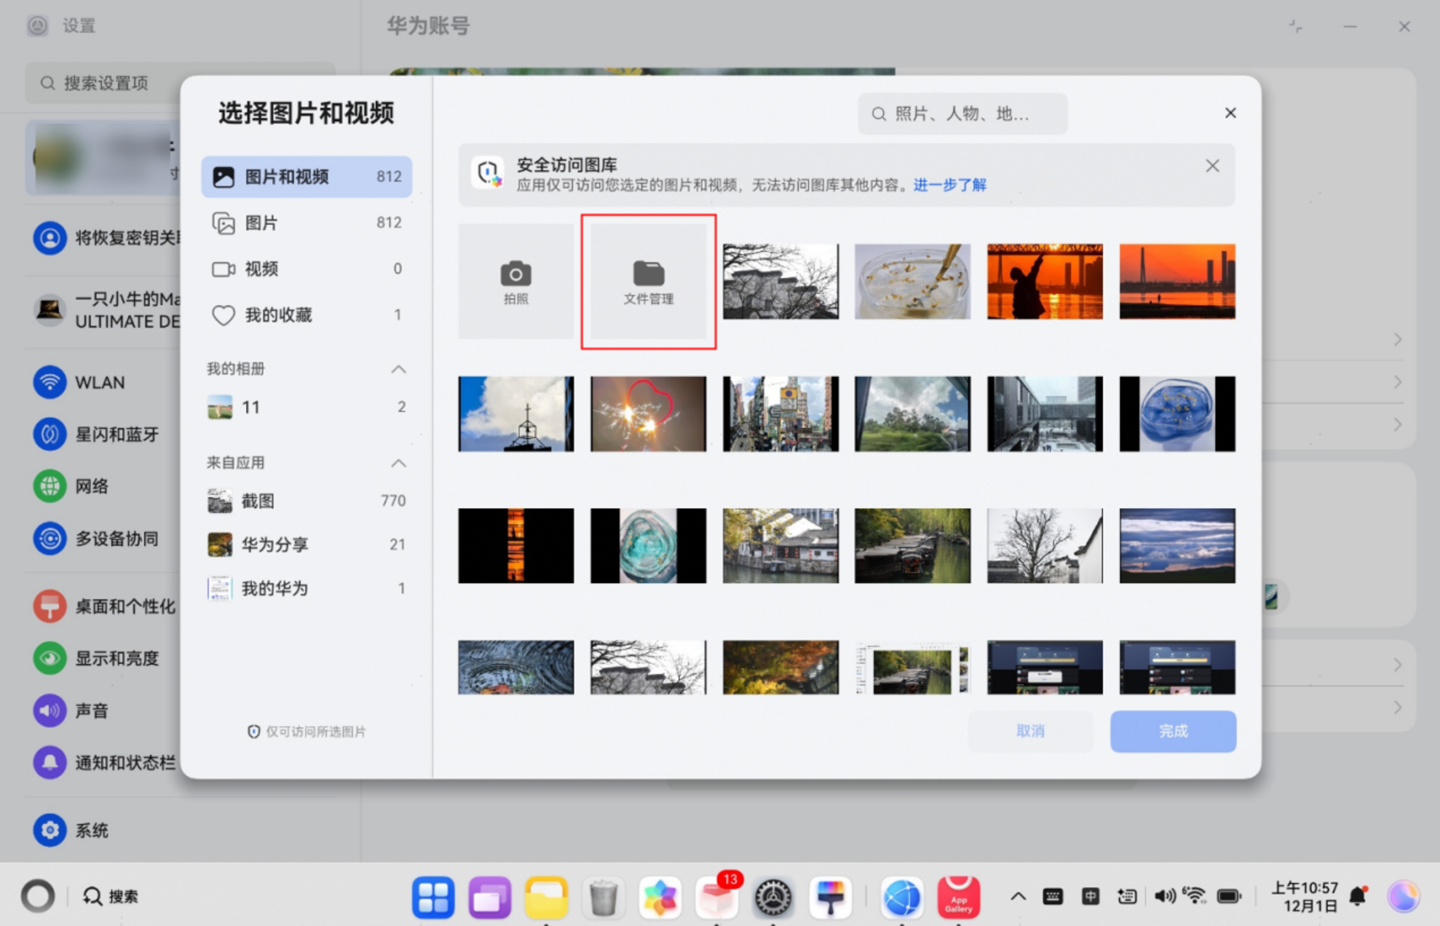1440x926 pixels.
Task: Collapse the 我的相册 section
Action: [399, 368]
